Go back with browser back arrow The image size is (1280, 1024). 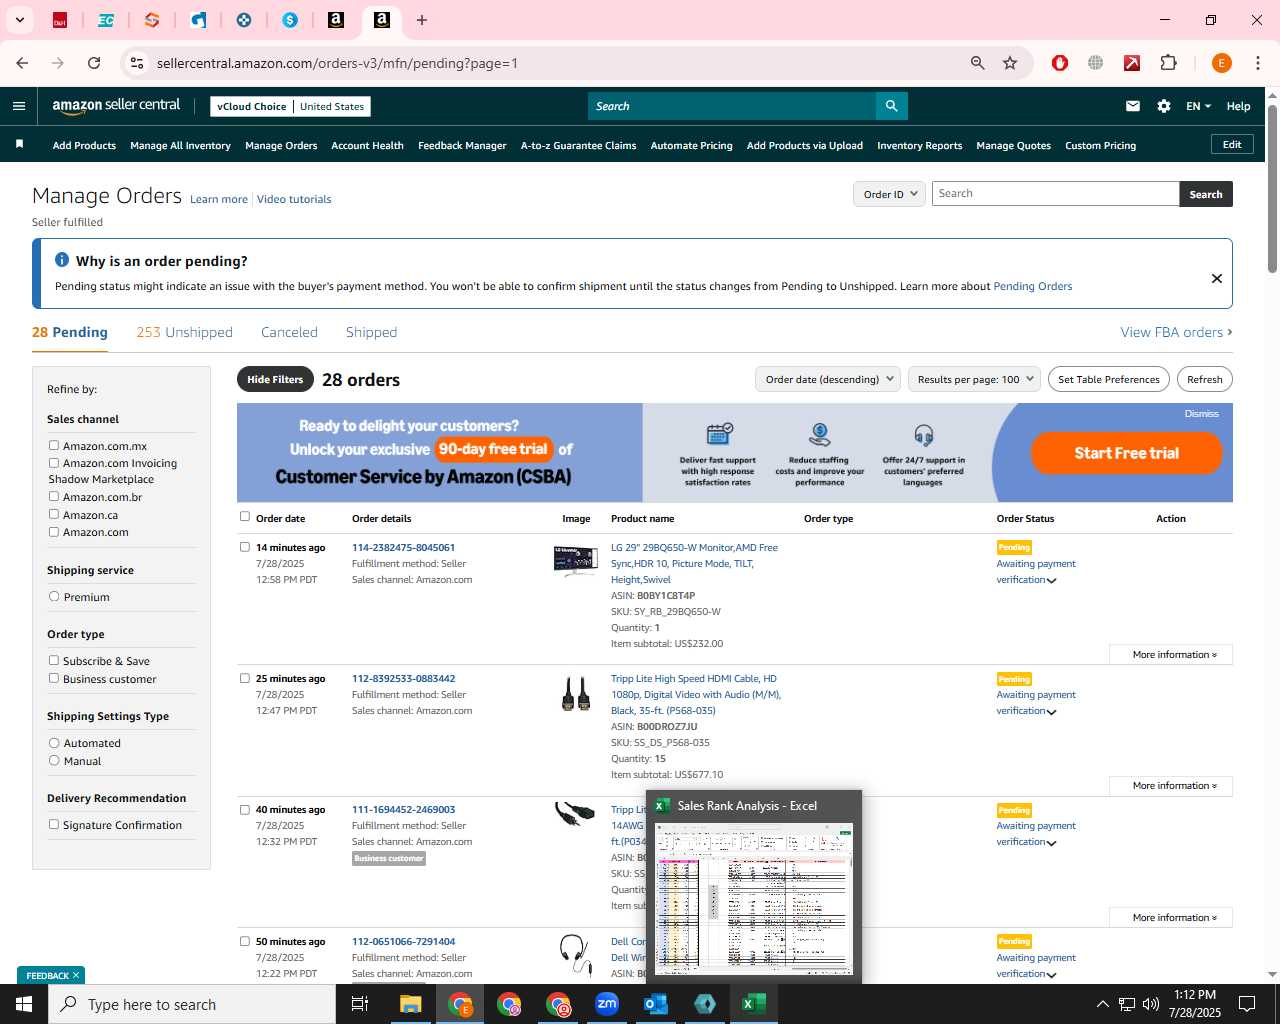[22, 63]
